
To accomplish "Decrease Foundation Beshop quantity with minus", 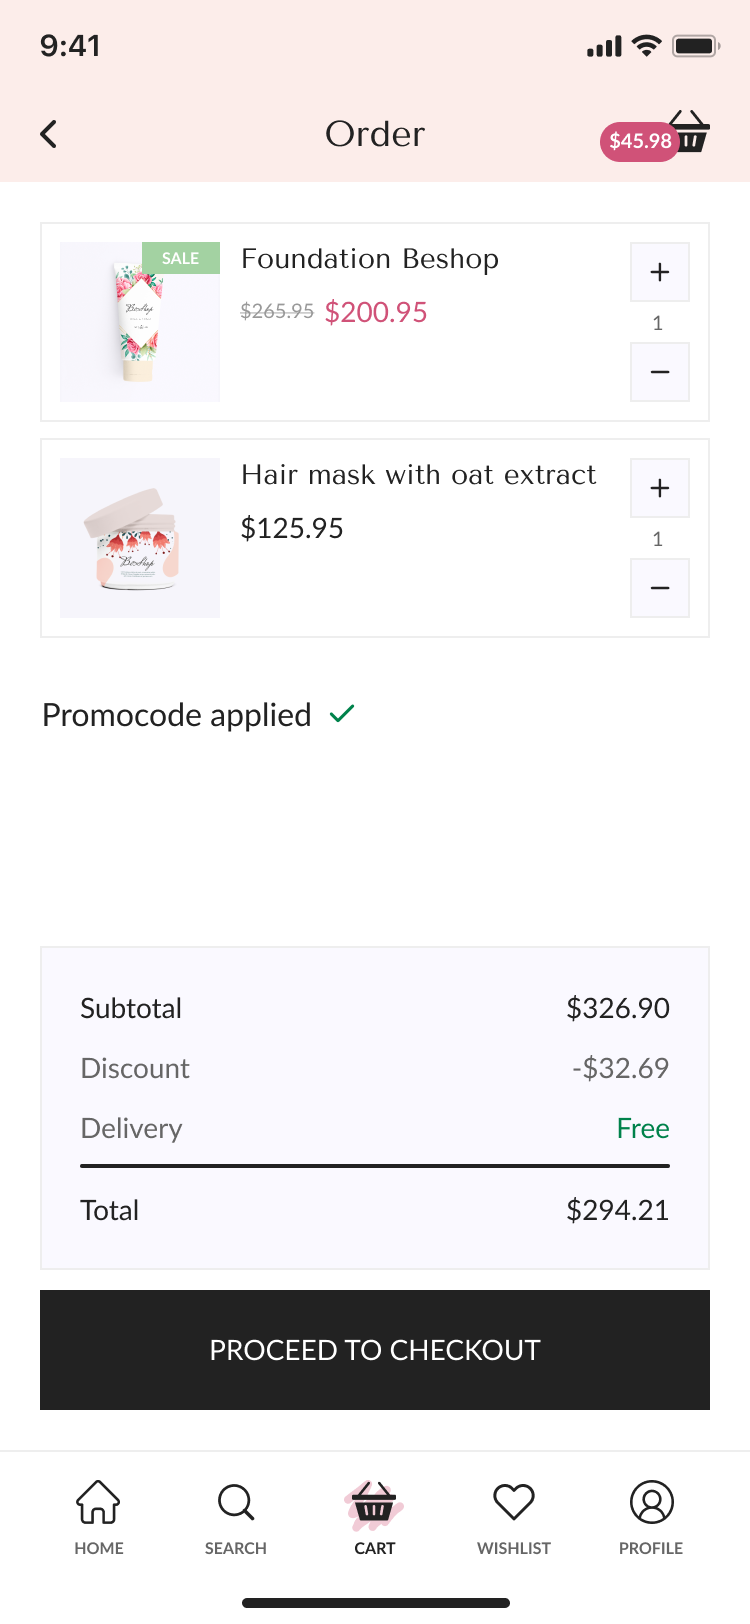I will coord(659,372).
